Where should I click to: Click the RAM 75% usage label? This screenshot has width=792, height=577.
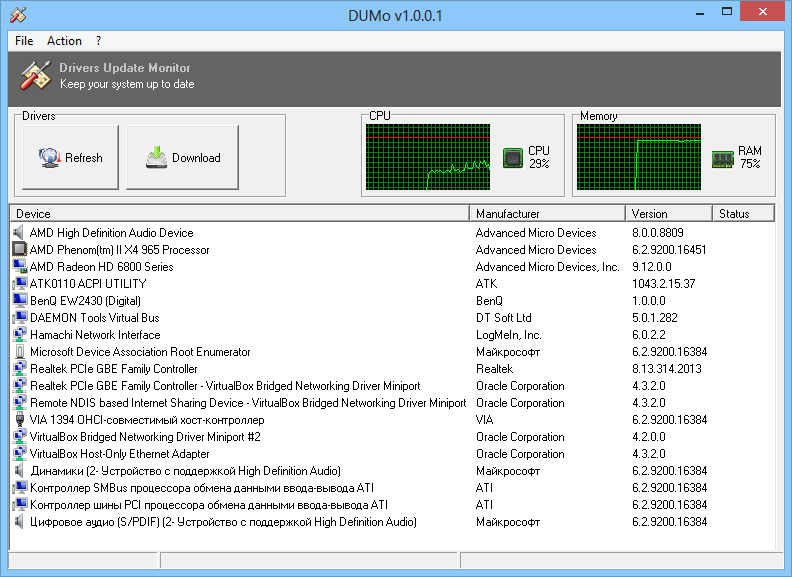click(750, 157)
